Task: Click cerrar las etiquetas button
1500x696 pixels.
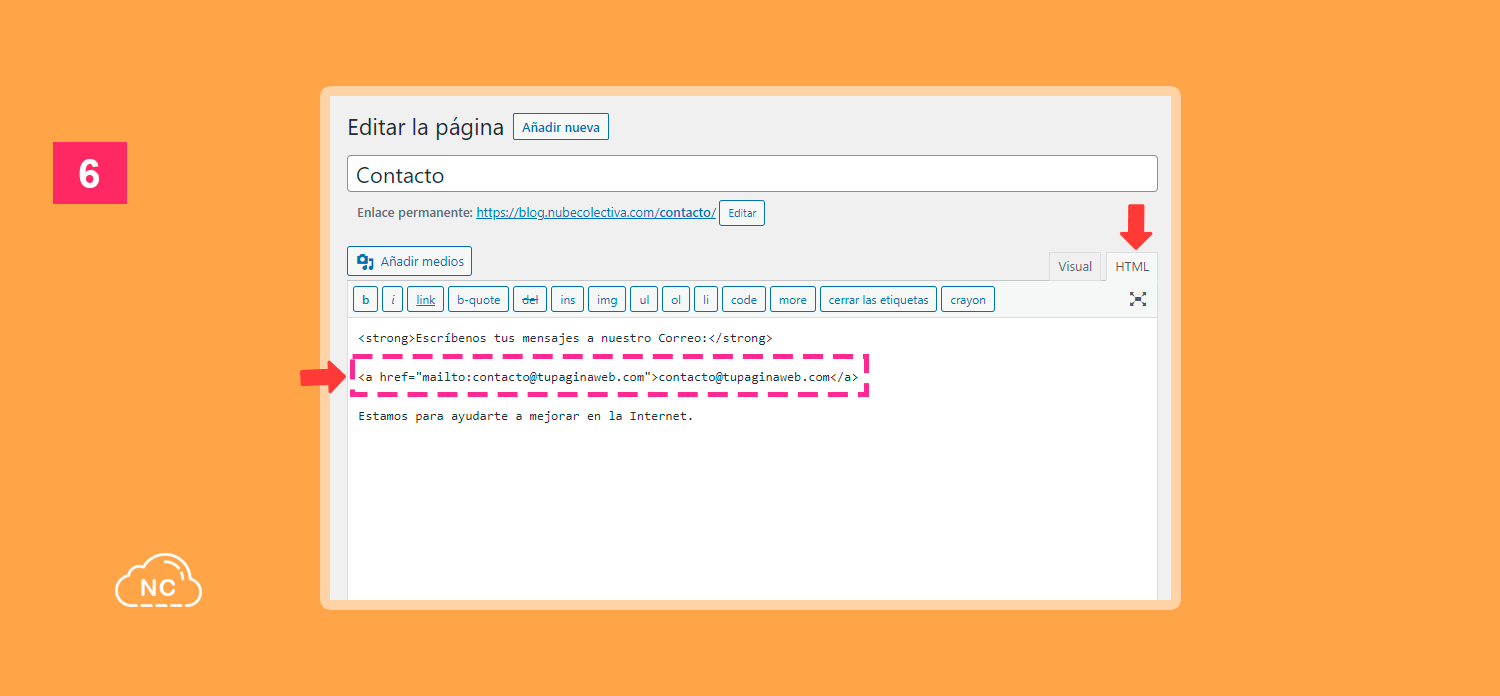Action: click(x=878, y=299)
